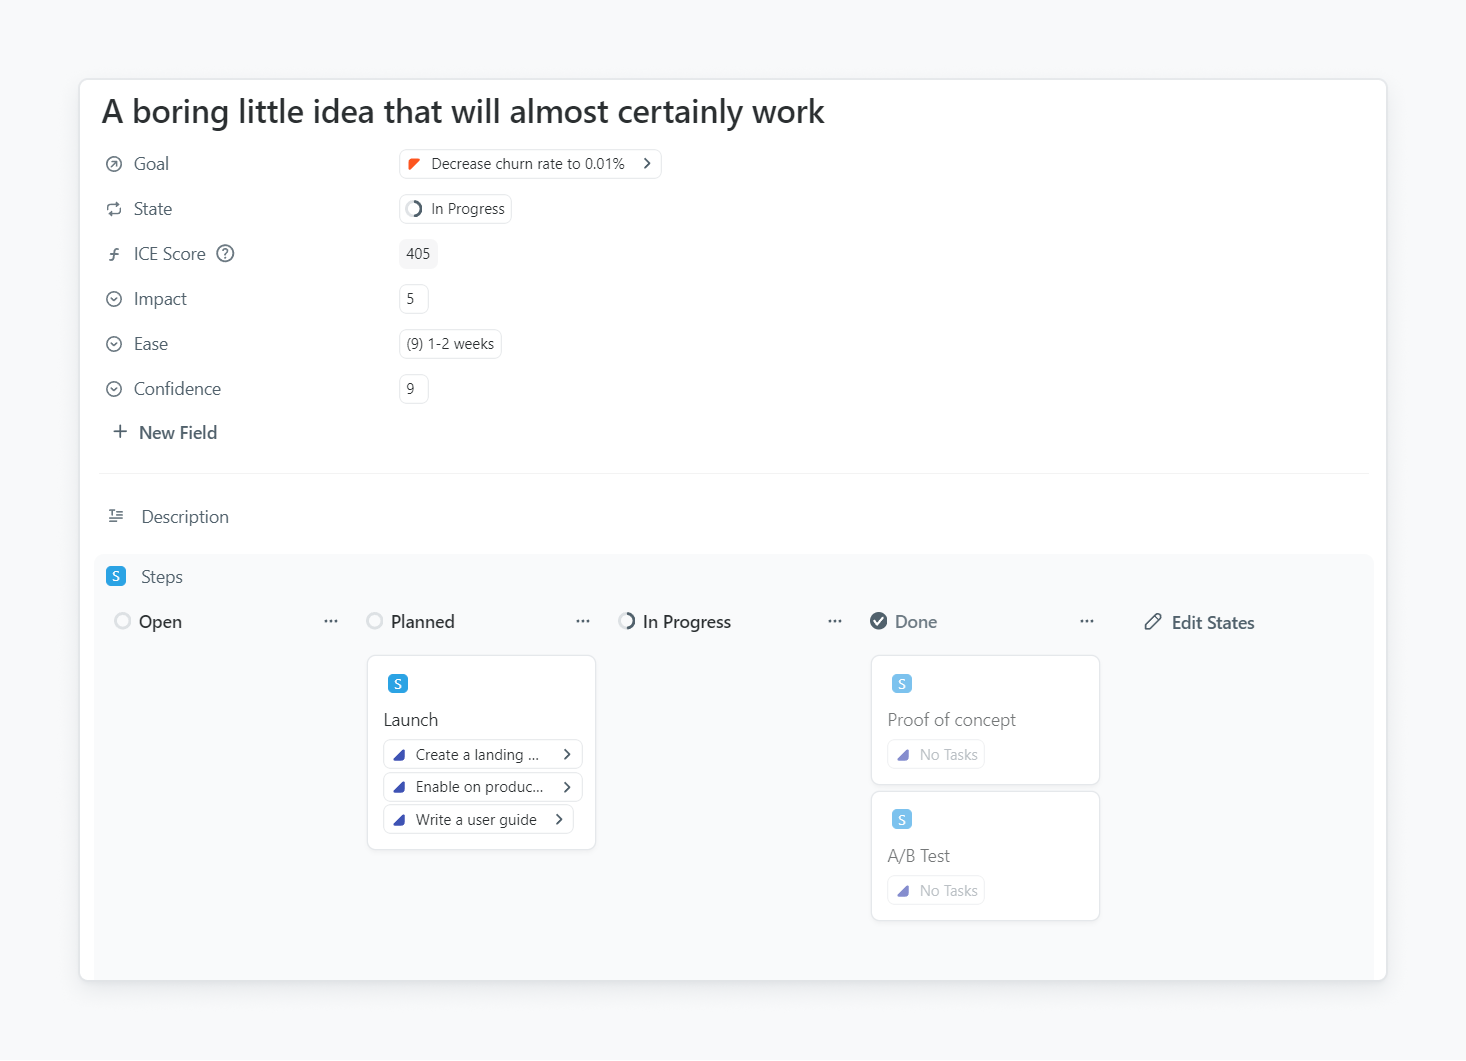
Task: Open the Decrease churn rate goal
Action: [x=529, y=164]
